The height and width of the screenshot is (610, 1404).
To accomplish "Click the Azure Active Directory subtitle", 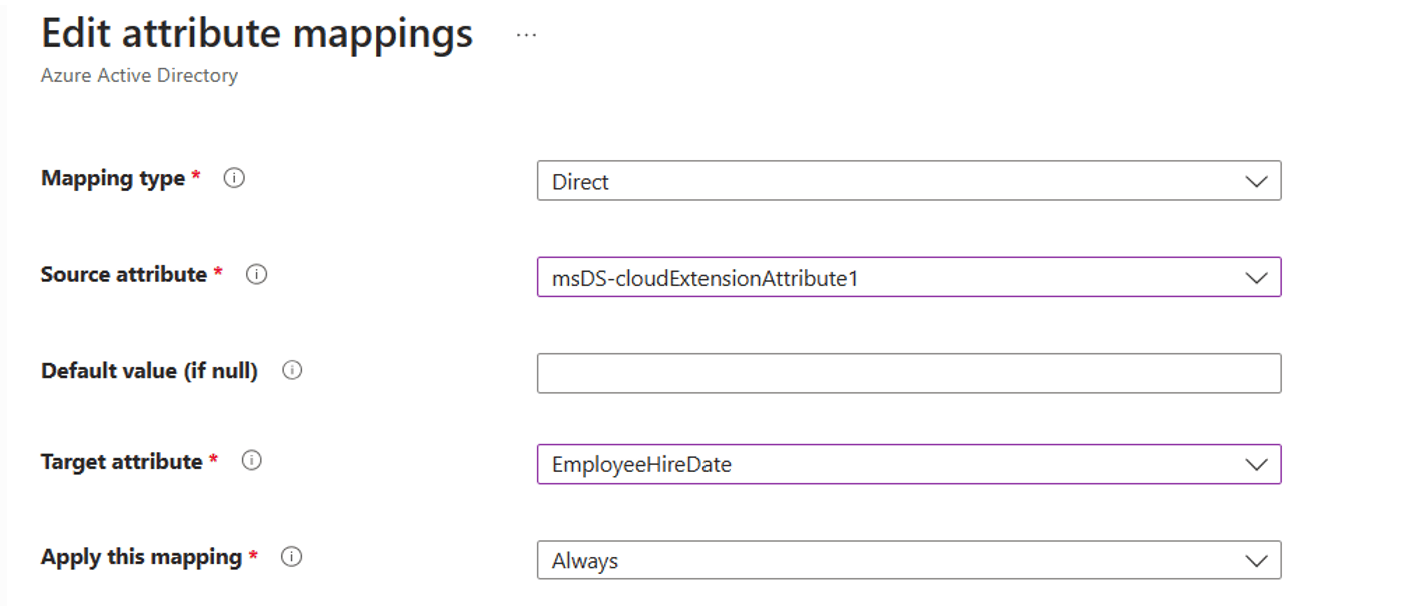I will tap(139, 76).
